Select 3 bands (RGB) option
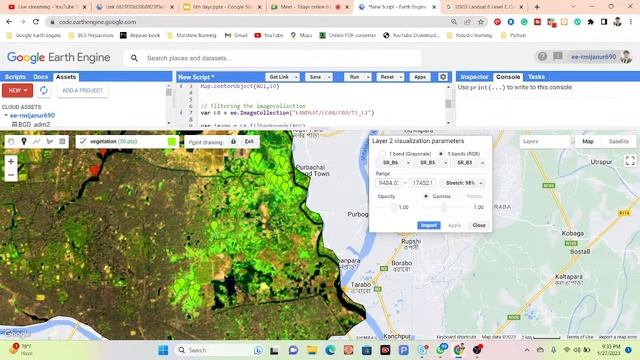640x360 pixels. (441, 154)
